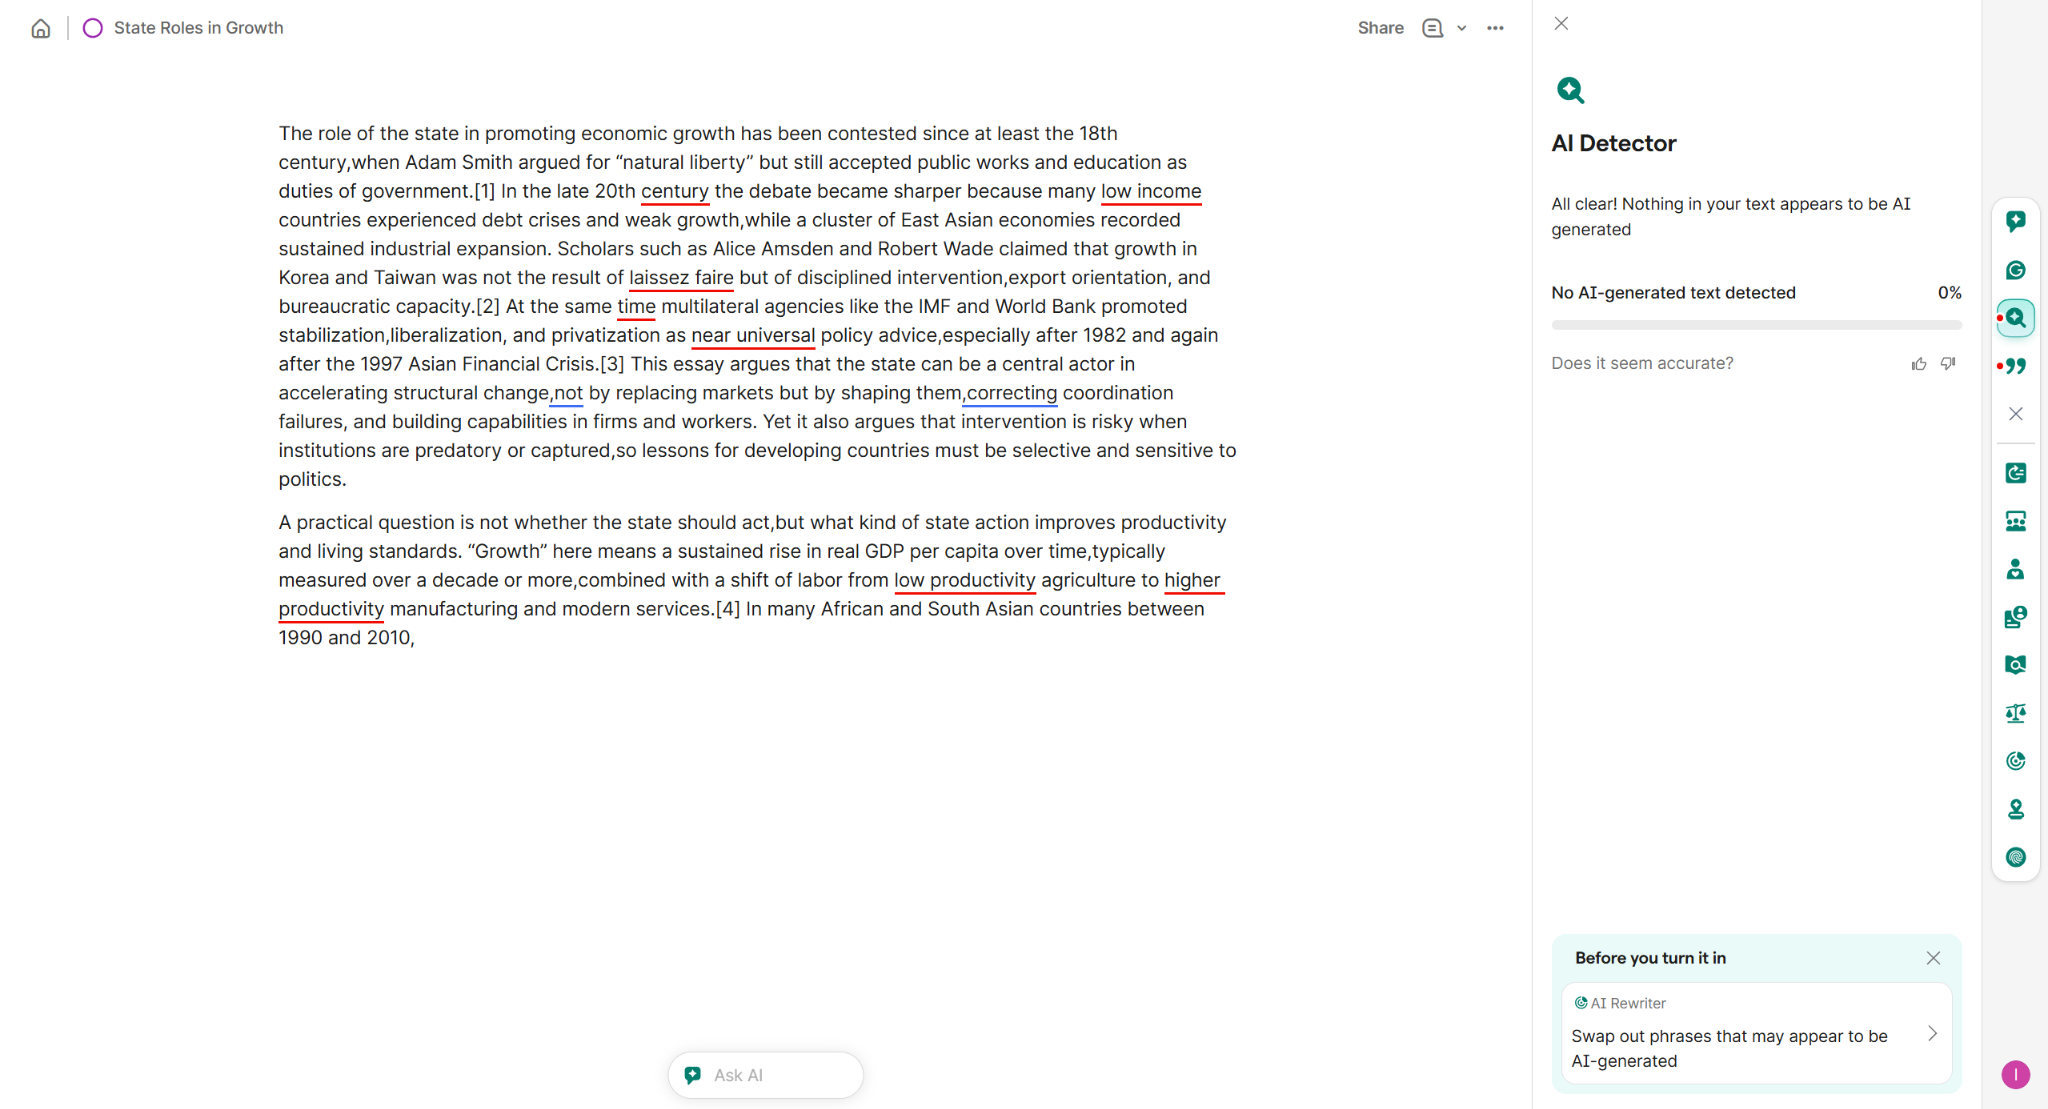Open the fingerprint icon in sidebar
The width and height of the screenshot is (2048, 1109).
[2015, 857]
